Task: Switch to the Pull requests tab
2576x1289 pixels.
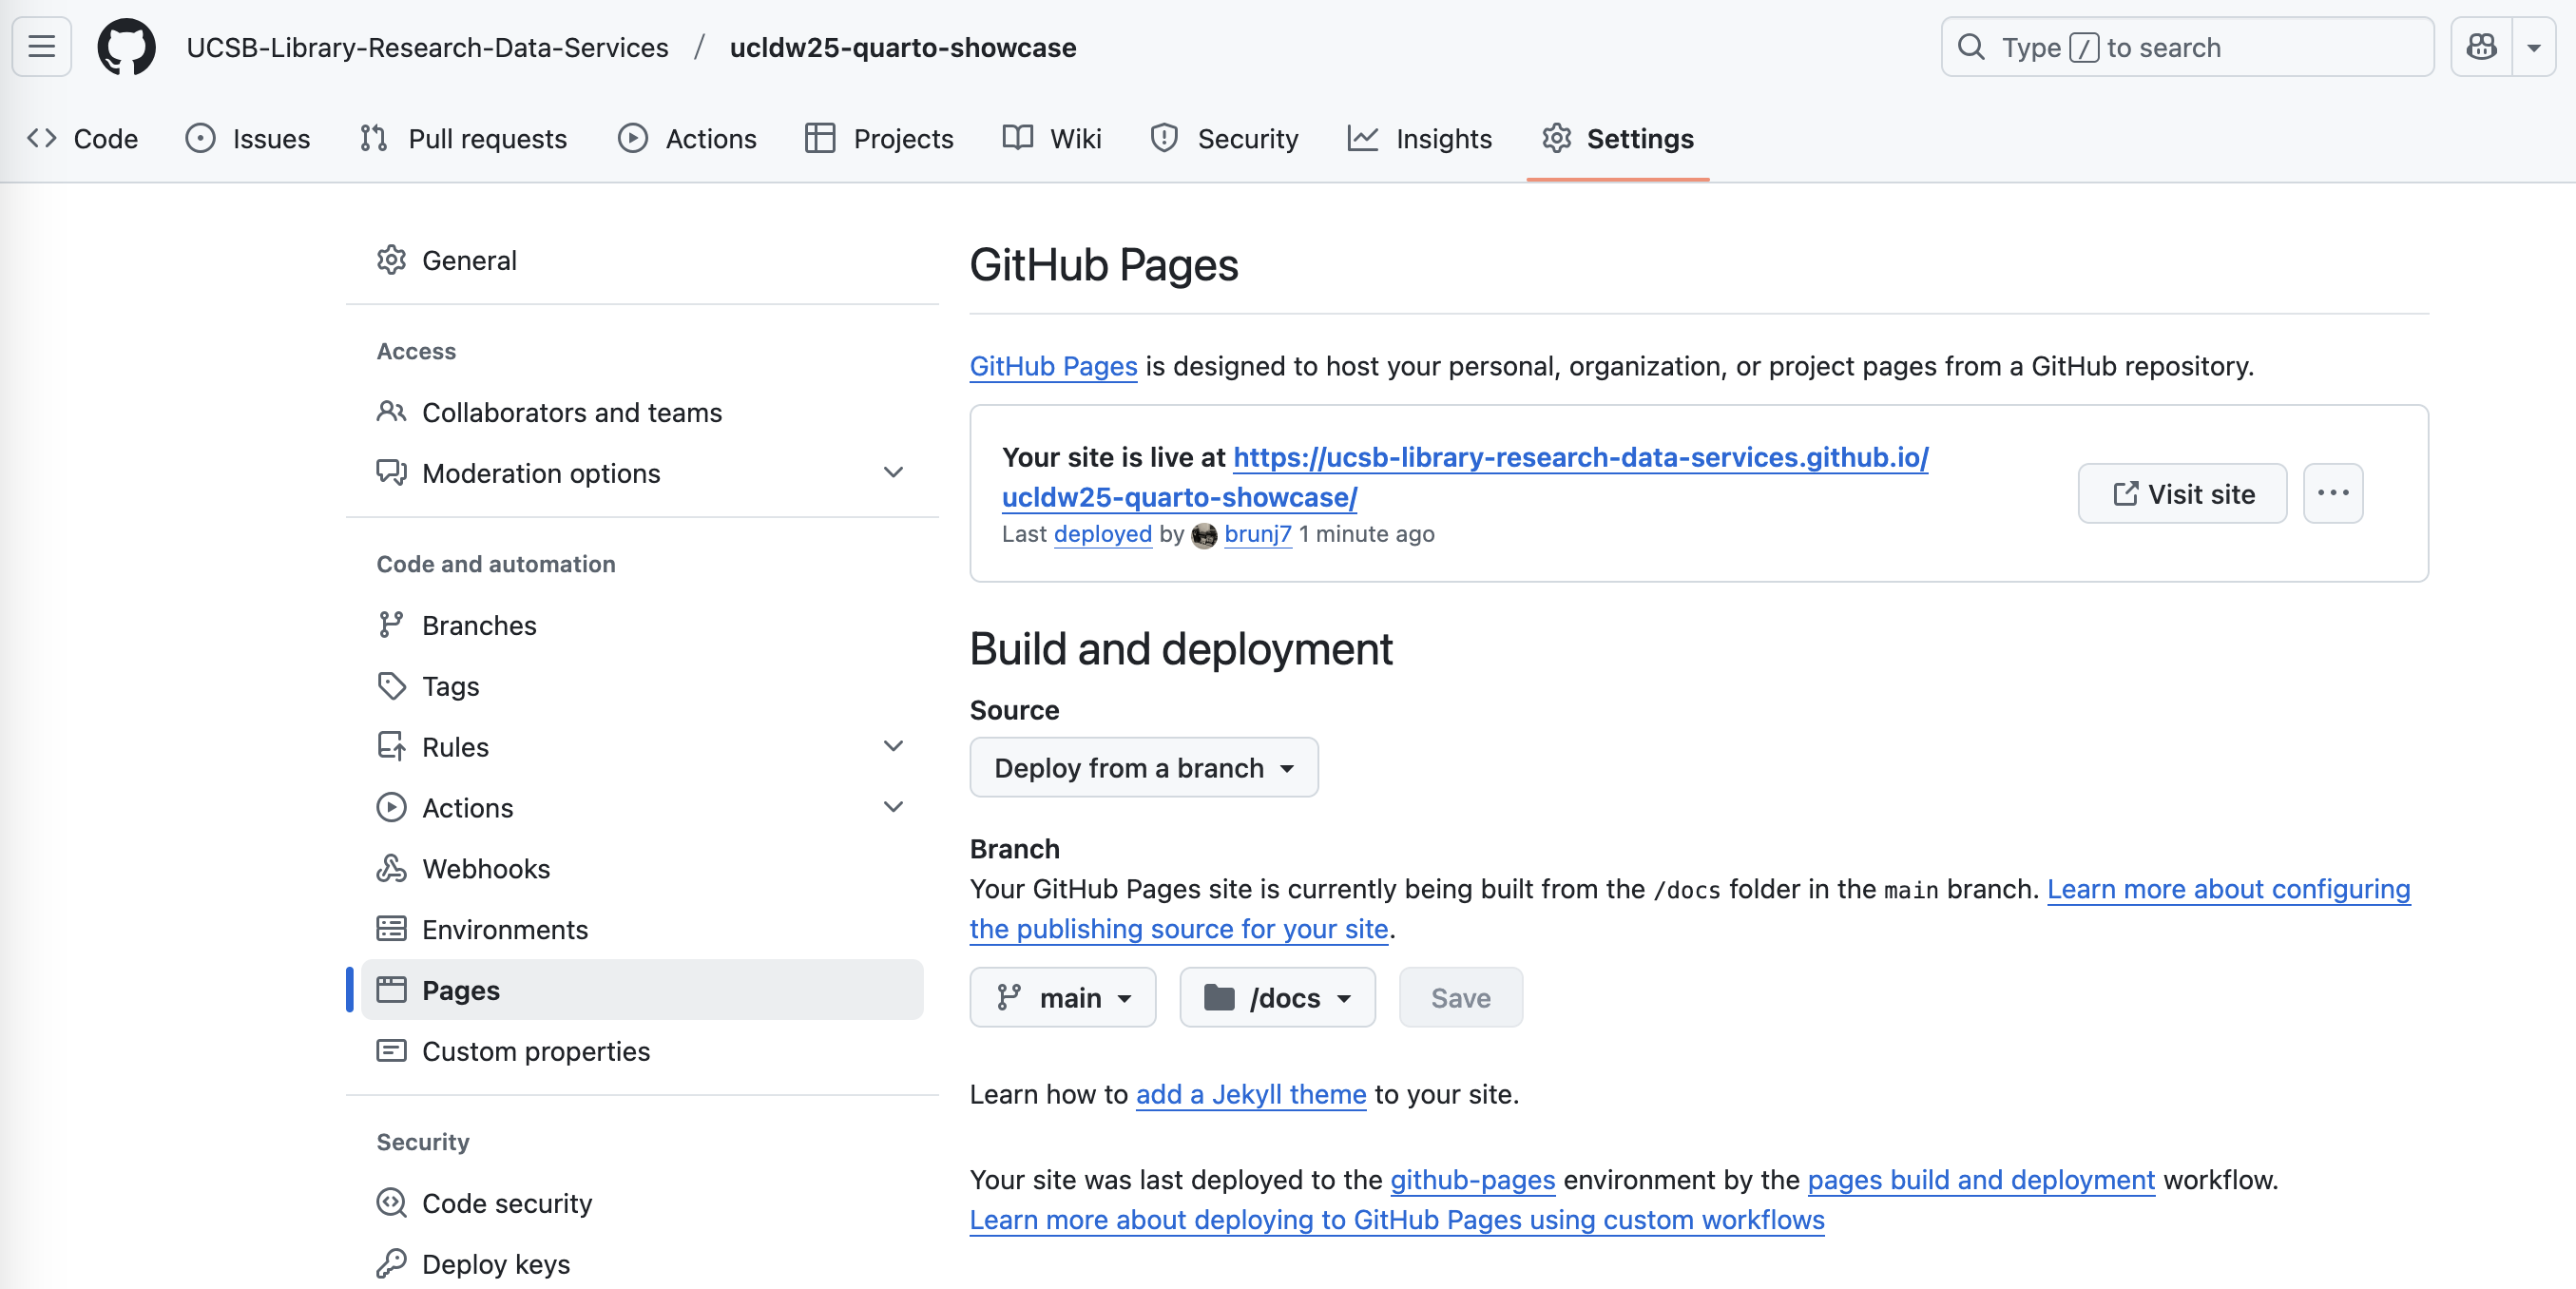Action: click(x=463, y=138)
